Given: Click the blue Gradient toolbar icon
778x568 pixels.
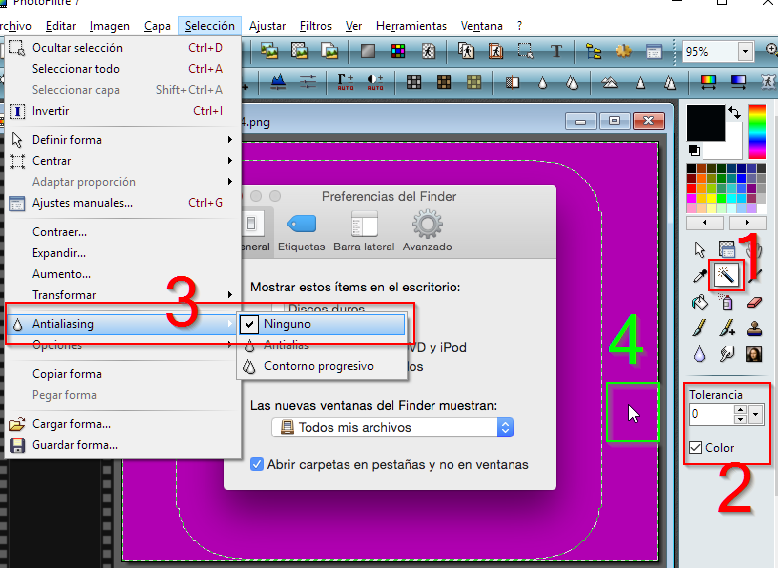Looking at the screenshot, I should click(738, 82).
